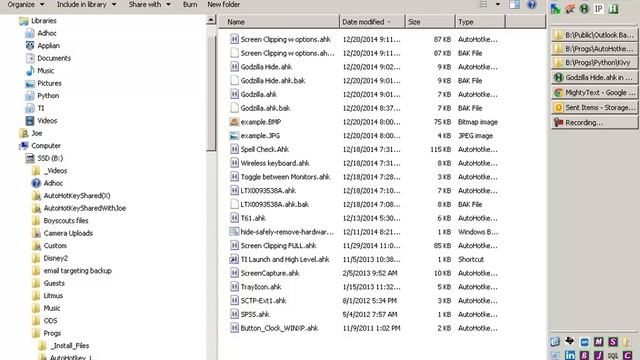This screenshot has height=360, width=640.
Task: Switch to B:\Progs\AutoHotke... window
Action: (x=594, y=49)
